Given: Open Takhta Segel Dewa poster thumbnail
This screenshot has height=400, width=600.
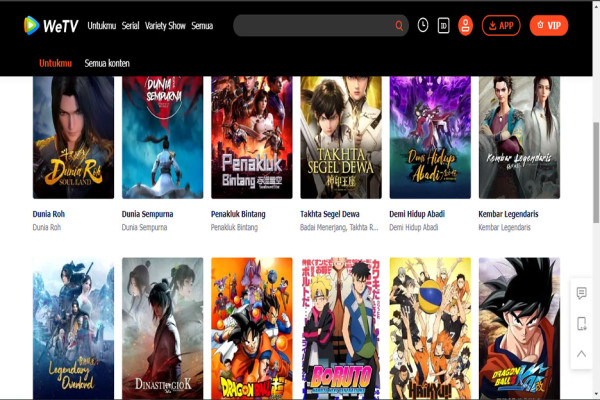Looking at the screenshot, I should (x=341, y=137).
